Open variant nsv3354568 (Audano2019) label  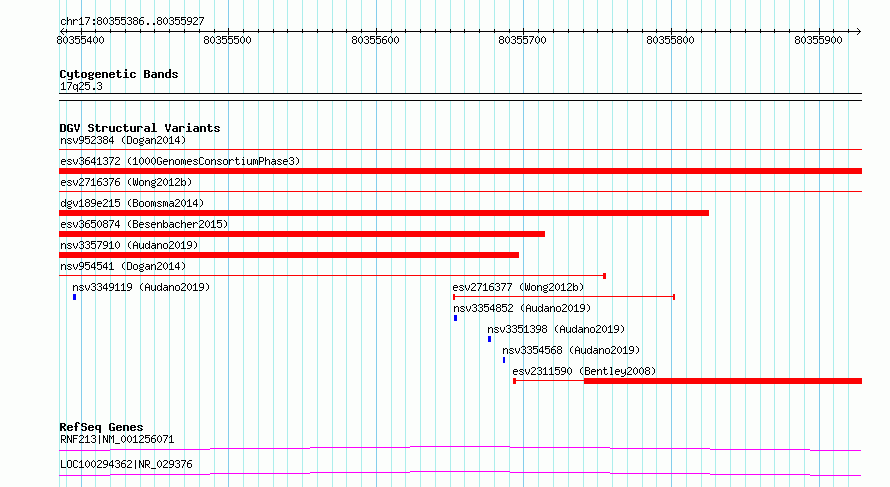click(x=571, y=350)
